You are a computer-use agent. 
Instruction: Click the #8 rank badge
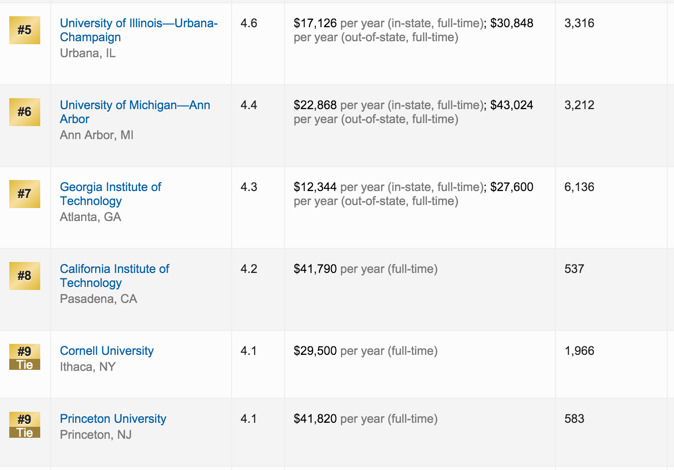(x=25, y=276)
